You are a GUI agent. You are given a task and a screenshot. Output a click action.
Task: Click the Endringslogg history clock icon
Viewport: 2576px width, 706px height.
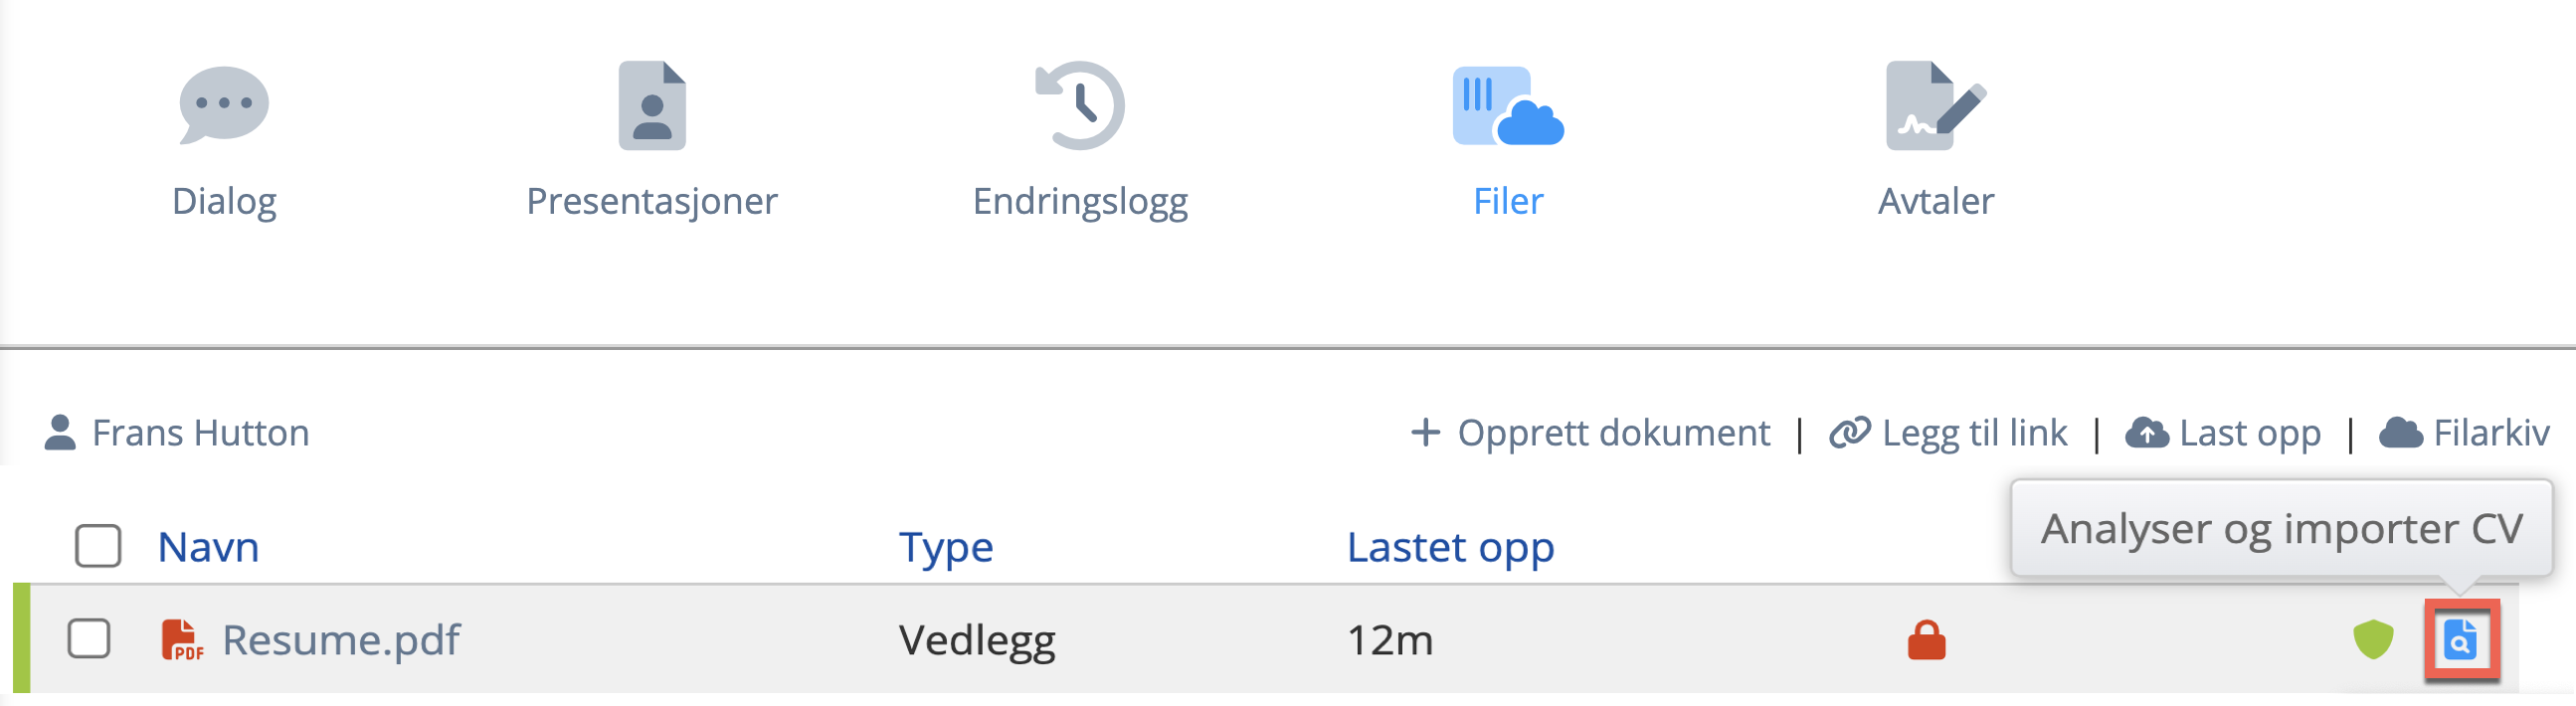pyautogui.click(x=1080, y=105)
